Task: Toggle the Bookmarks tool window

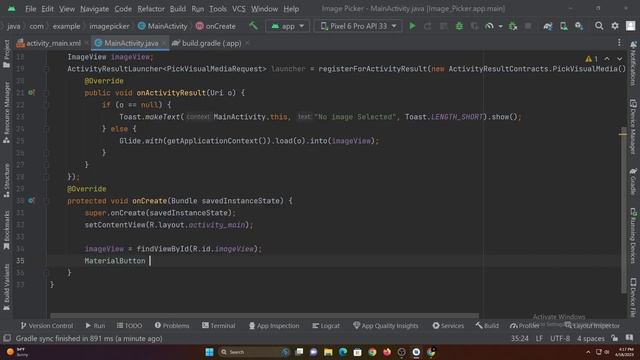Action: point(6,229)
